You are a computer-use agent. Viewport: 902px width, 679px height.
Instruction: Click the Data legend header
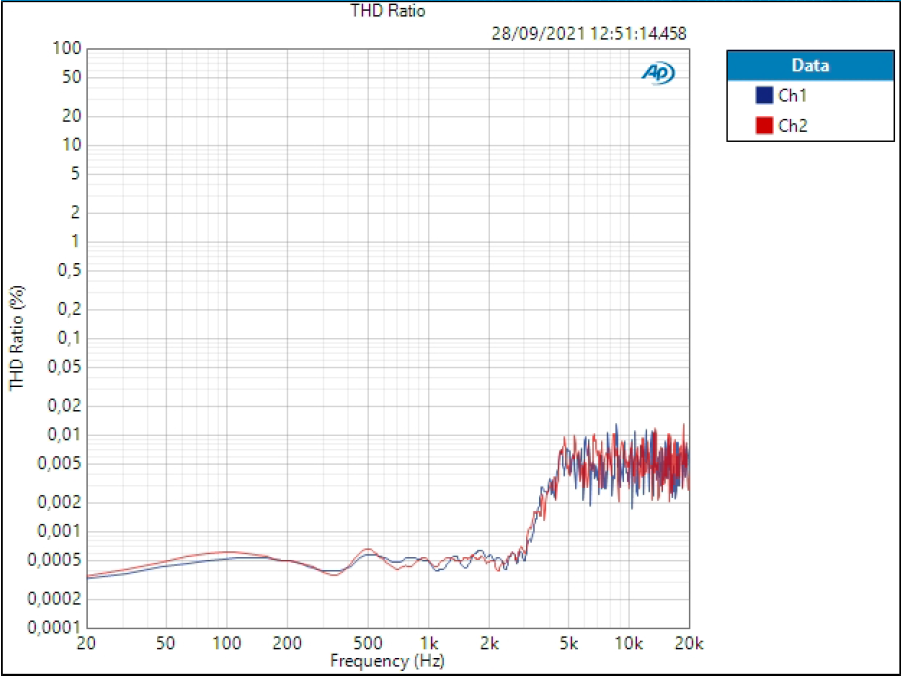pyautogui.click(x=810, y=65)
